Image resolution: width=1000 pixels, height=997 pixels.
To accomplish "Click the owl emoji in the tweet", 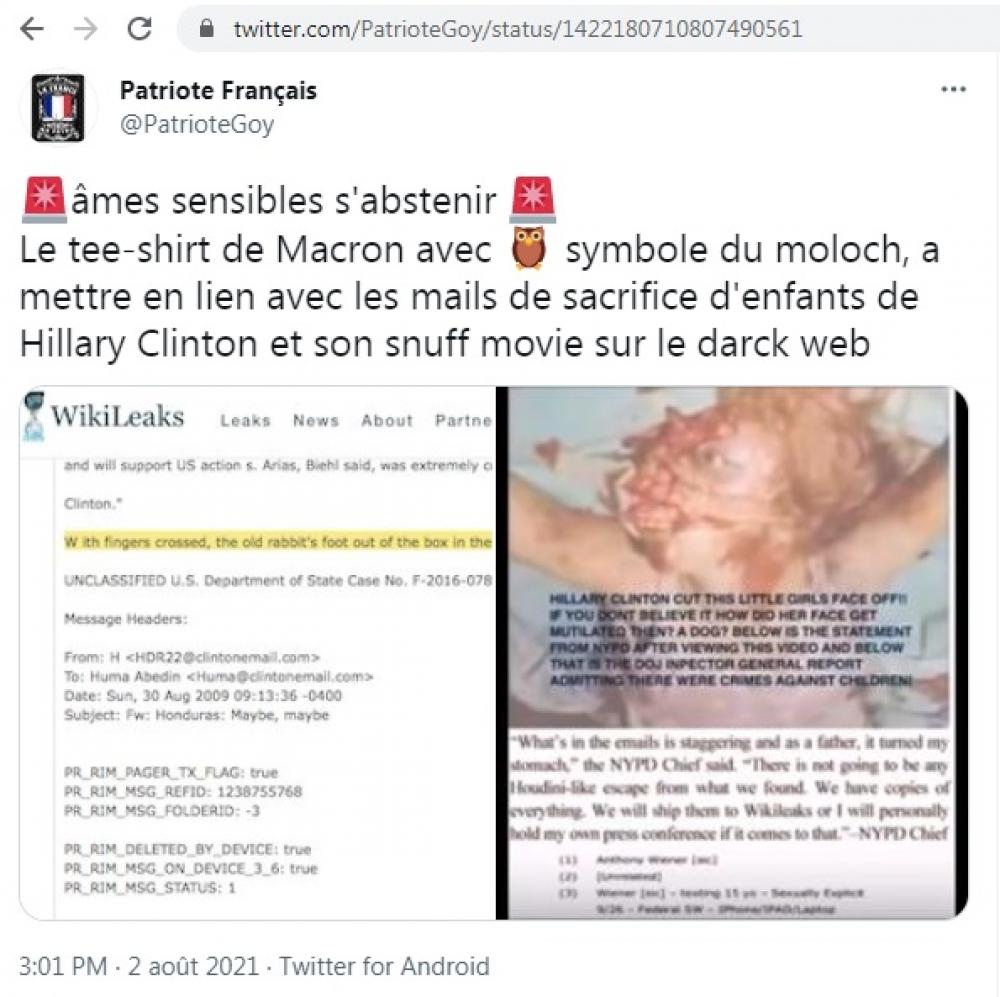I will (x=530, y=249).
